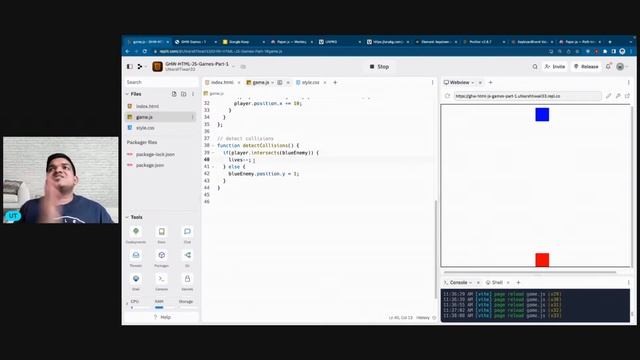Open the notifications bell icon
Viewport: 640px width, 360px height.
(608, 66)
